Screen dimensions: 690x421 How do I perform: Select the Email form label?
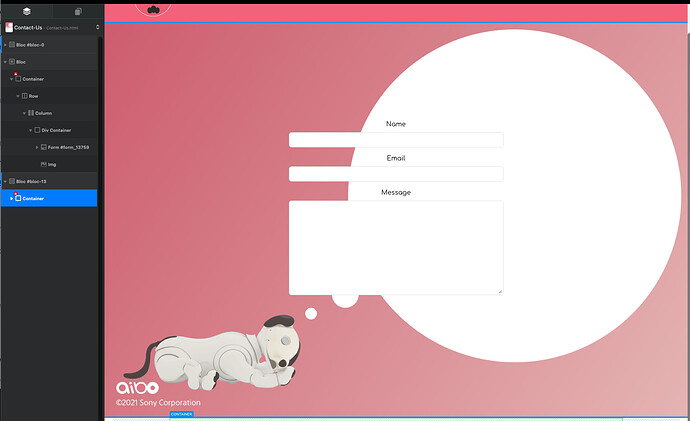[x=396, y=158]
